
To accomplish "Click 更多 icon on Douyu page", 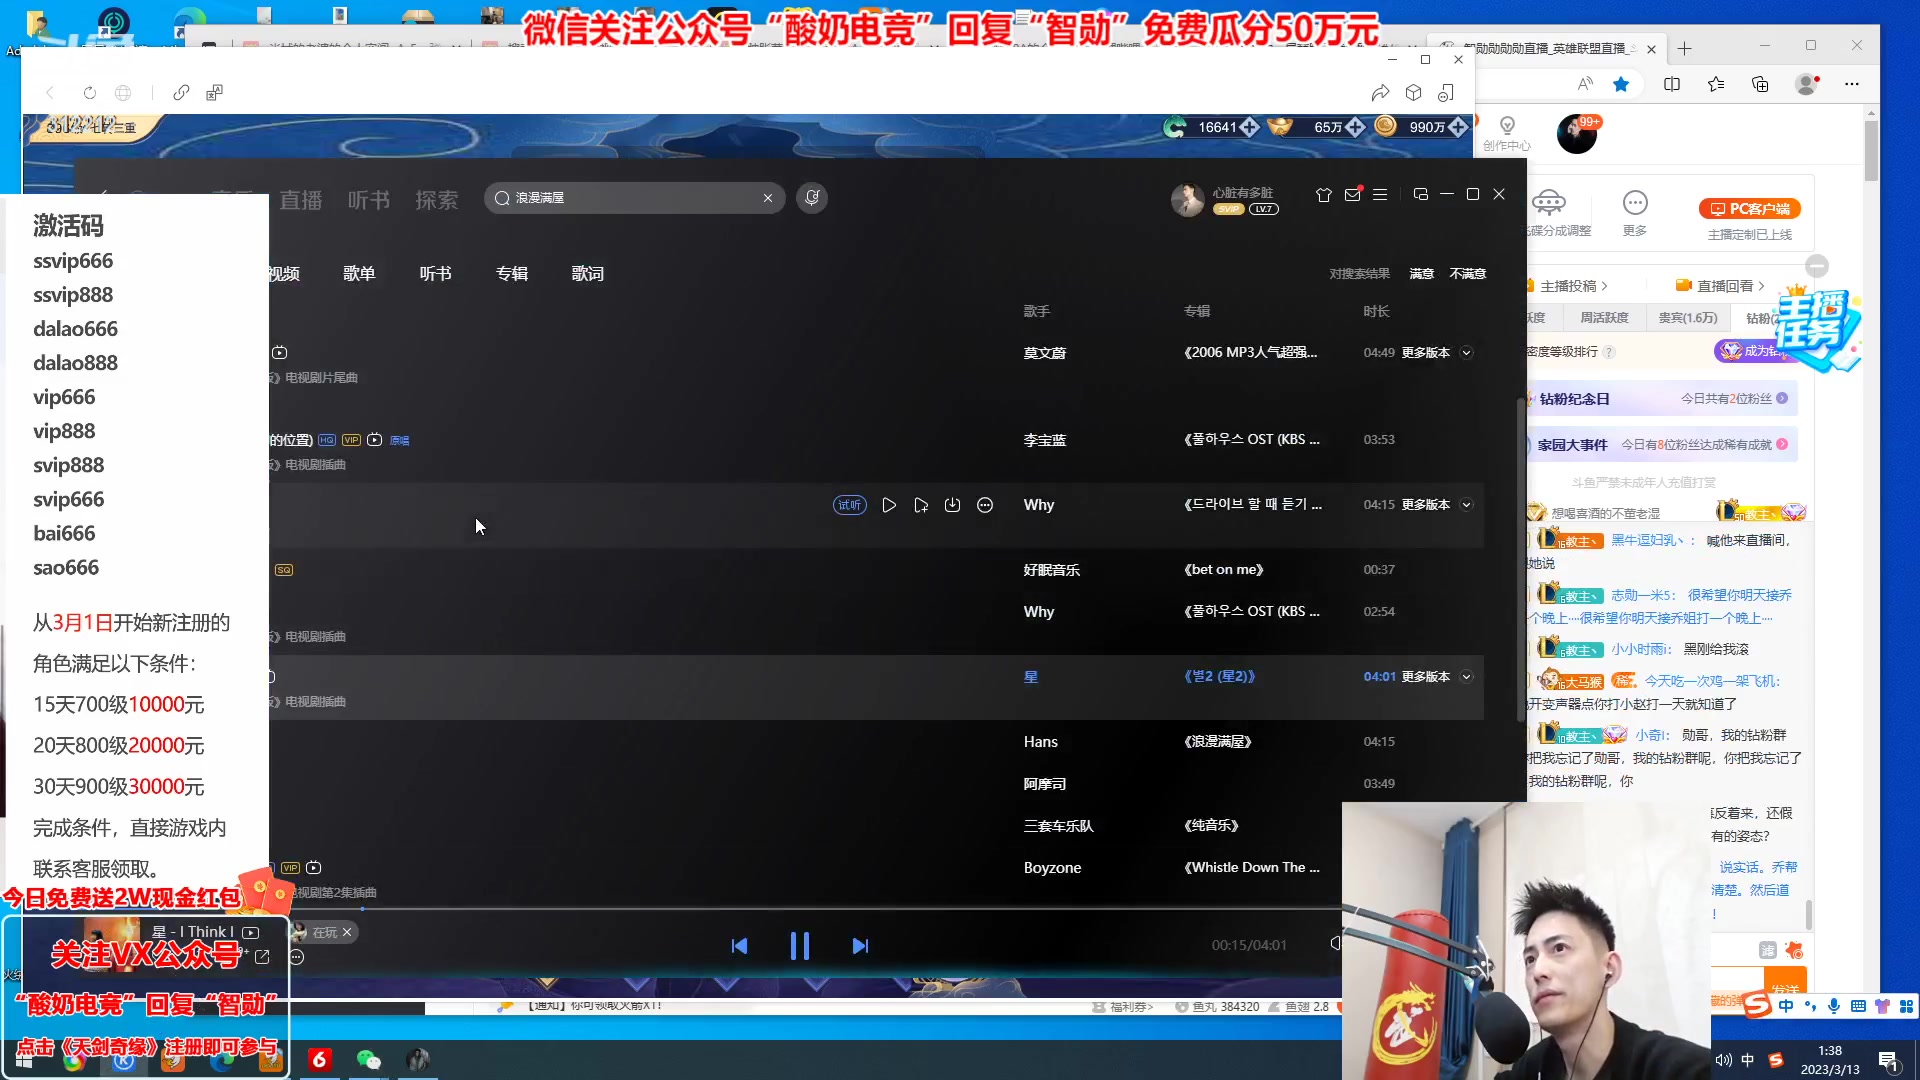I will [x=1635, y=212].
